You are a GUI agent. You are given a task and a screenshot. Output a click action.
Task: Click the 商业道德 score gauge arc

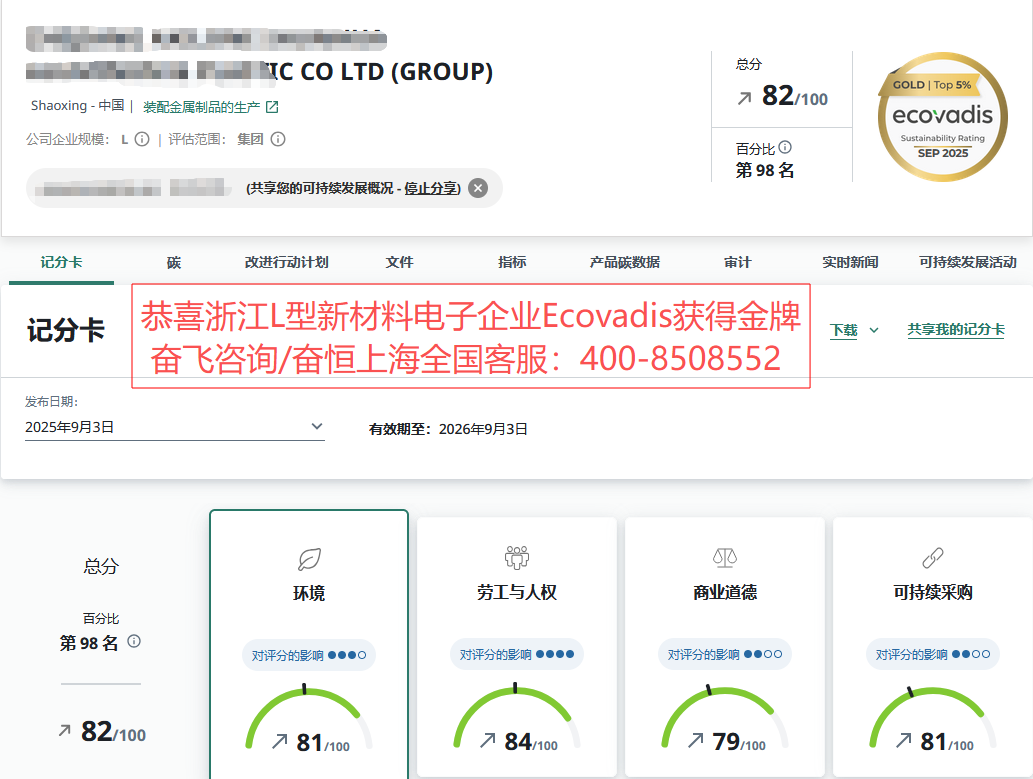pyautogui.click(x=725, y=716)
